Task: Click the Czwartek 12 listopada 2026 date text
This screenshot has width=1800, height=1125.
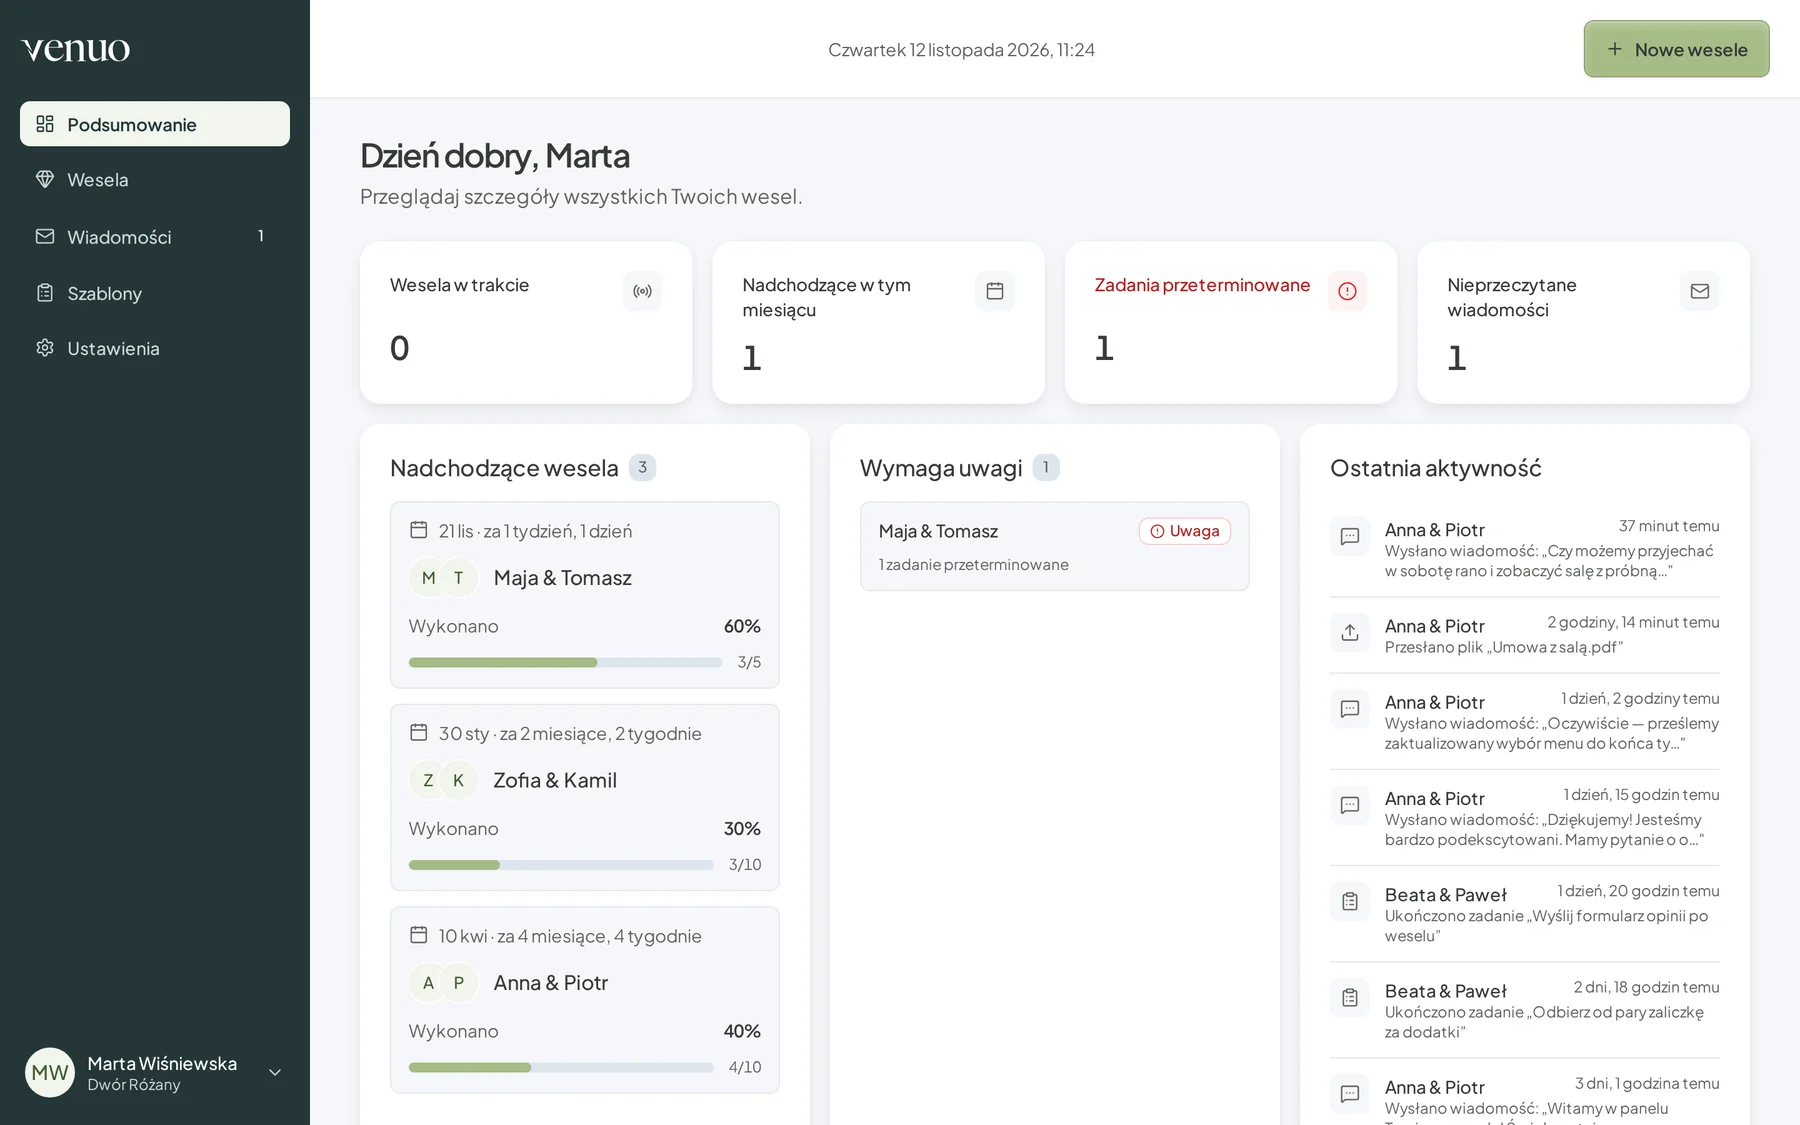Action: point(961,50)
